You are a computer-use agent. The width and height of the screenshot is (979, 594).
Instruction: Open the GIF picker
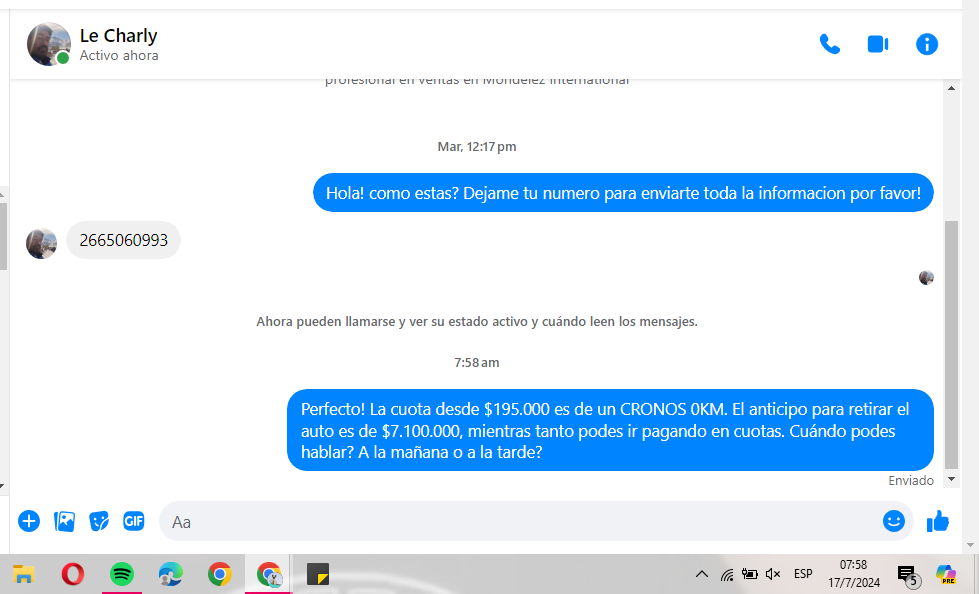point(134,521)
